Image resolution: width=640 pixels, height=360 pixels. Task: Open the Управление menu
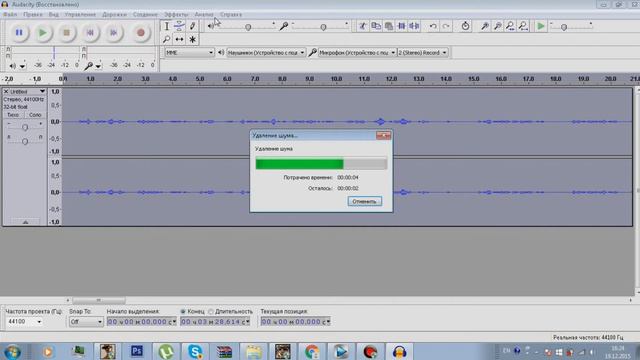pyautogui.click(x=80, y=14)
